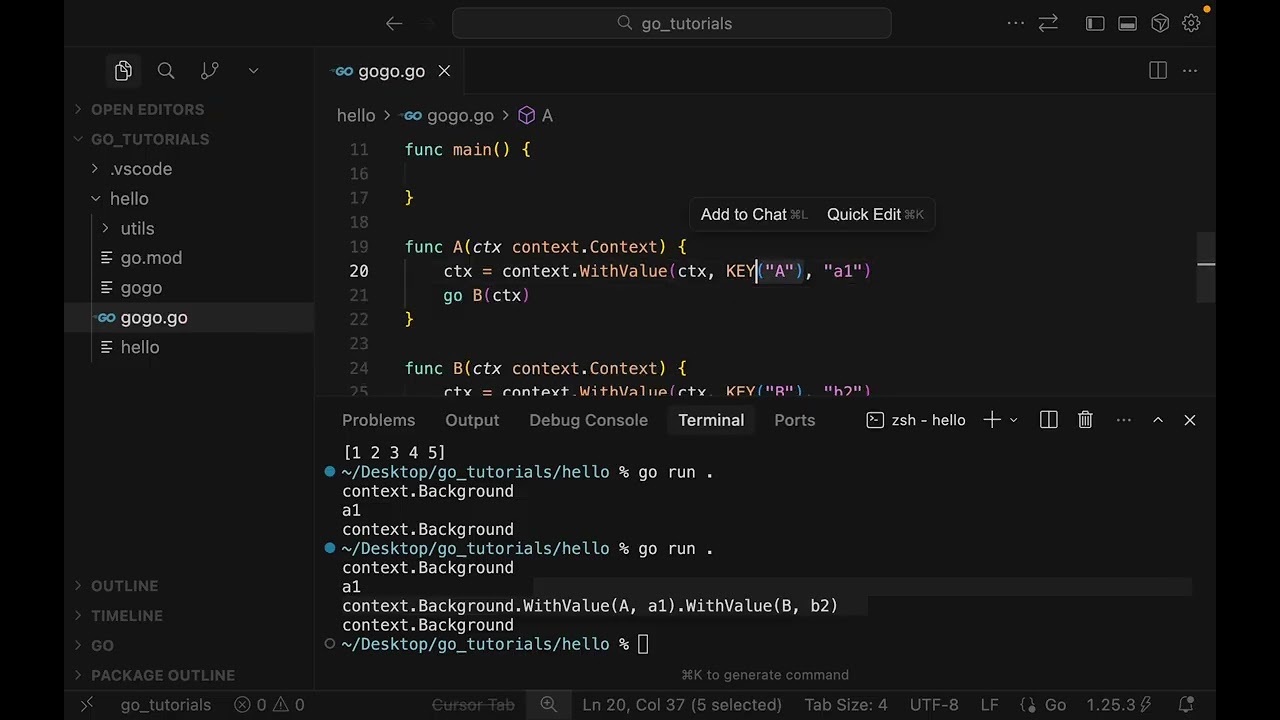Toggle the bottom panel visibility
Screen dimensions: 1280x720
[1127, 23]
